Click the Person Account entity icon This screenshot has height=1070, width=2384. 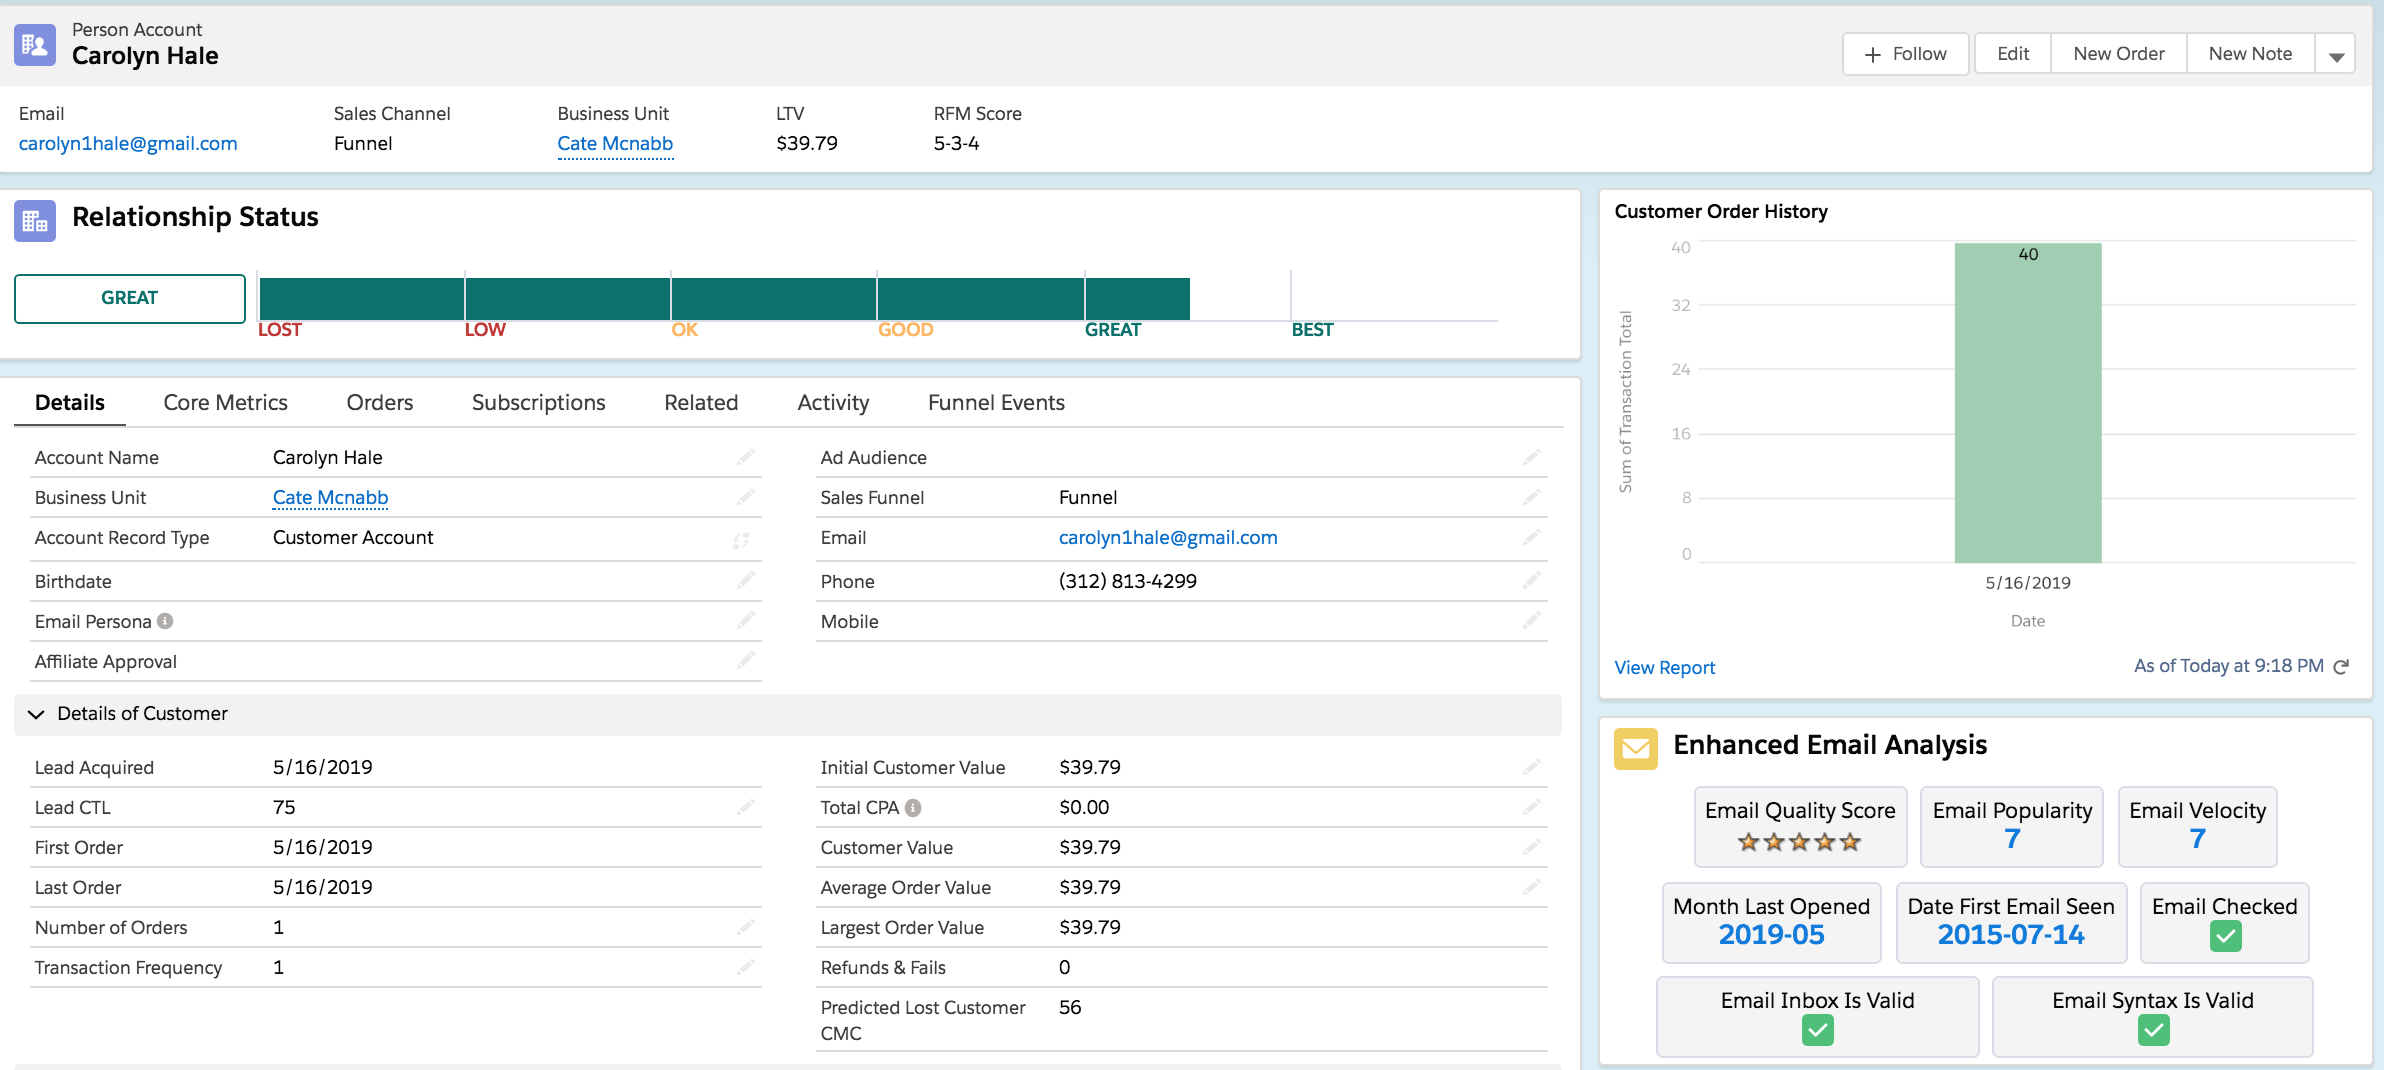(33, 44)
